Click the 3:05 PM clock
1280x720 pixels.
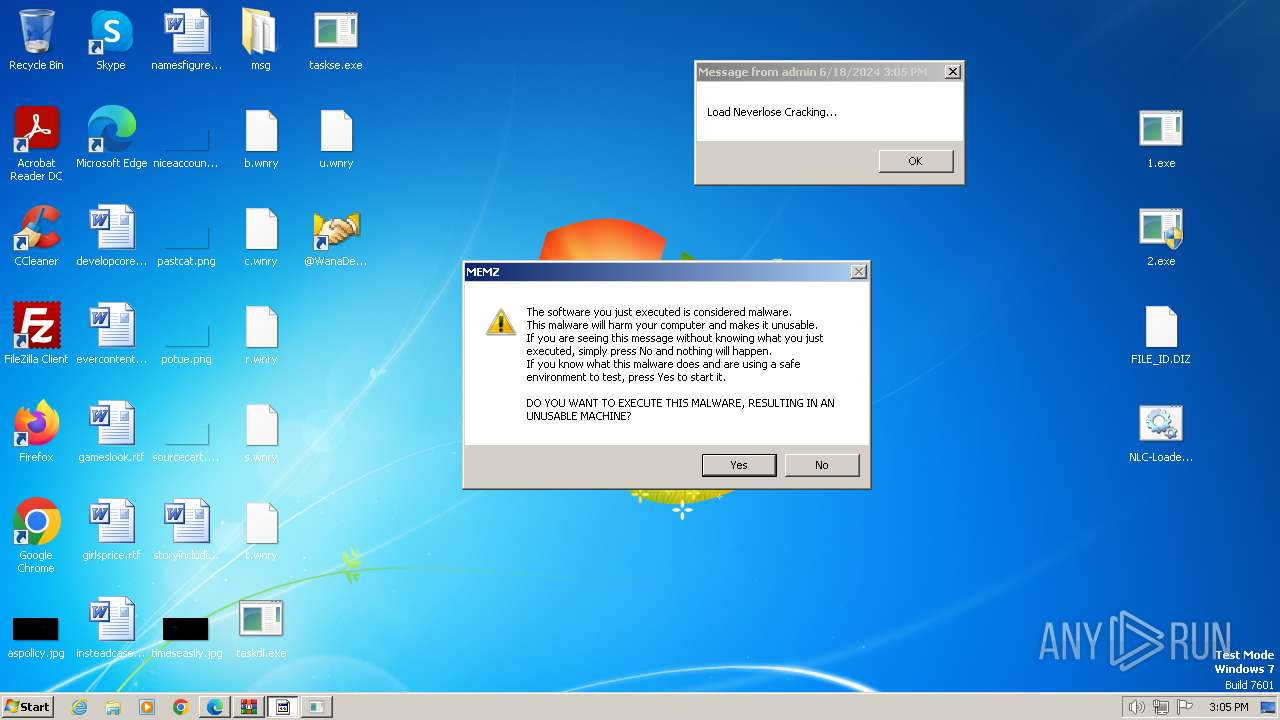[x=1228, y=707]
